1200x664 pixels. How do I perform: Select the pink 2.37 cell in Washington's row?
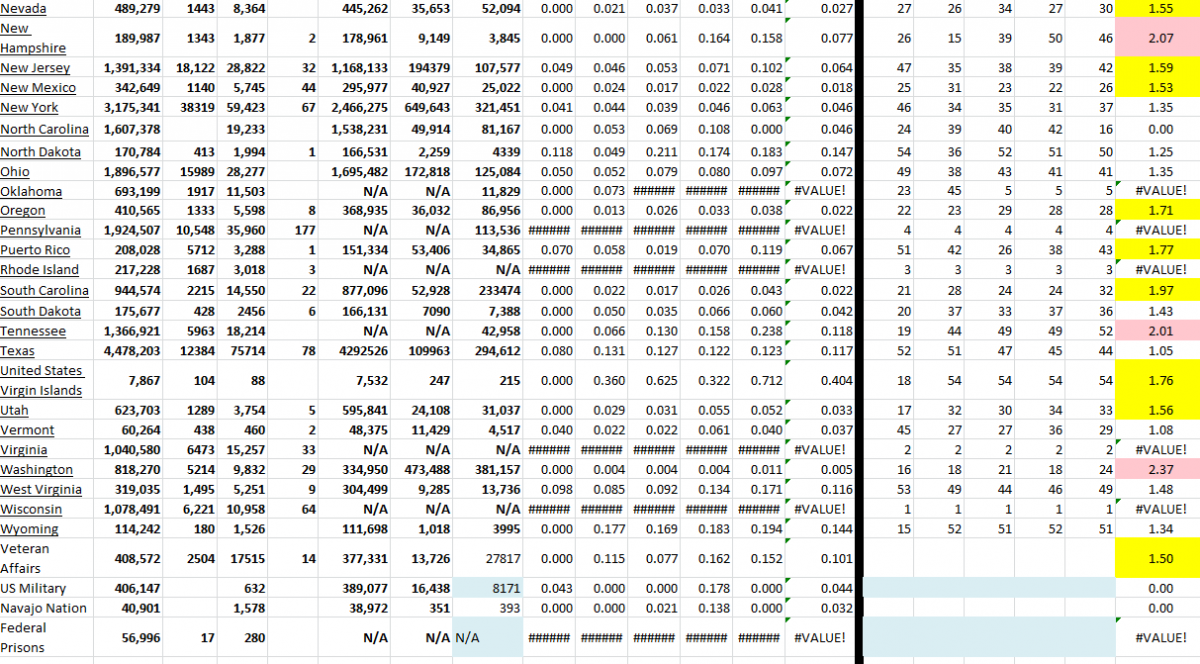[x=1160, y=469]
